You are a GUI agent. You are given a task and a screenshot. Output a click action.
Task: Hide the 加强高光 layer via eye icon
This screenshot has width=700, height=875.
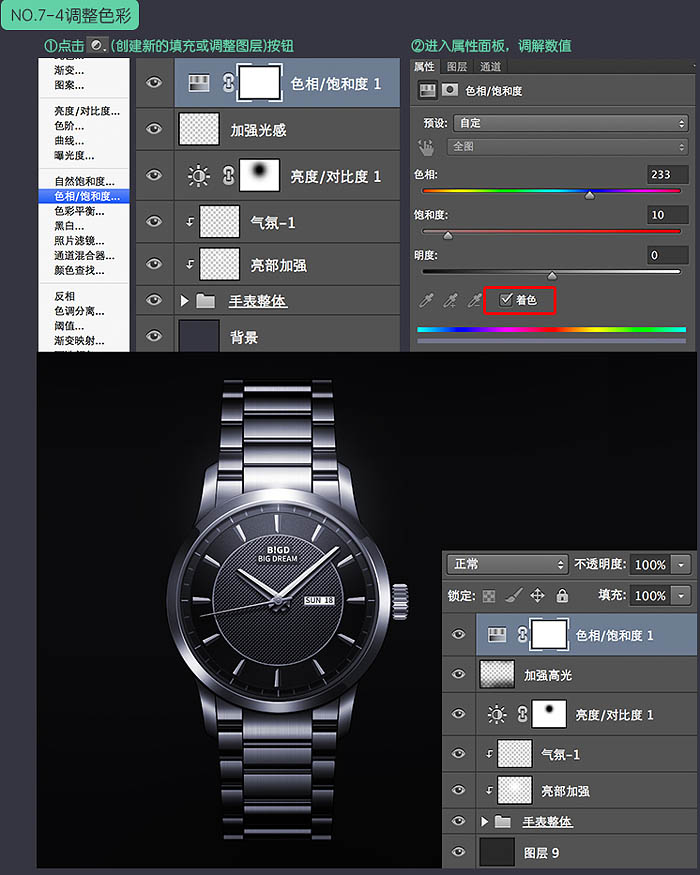[458, 674]
